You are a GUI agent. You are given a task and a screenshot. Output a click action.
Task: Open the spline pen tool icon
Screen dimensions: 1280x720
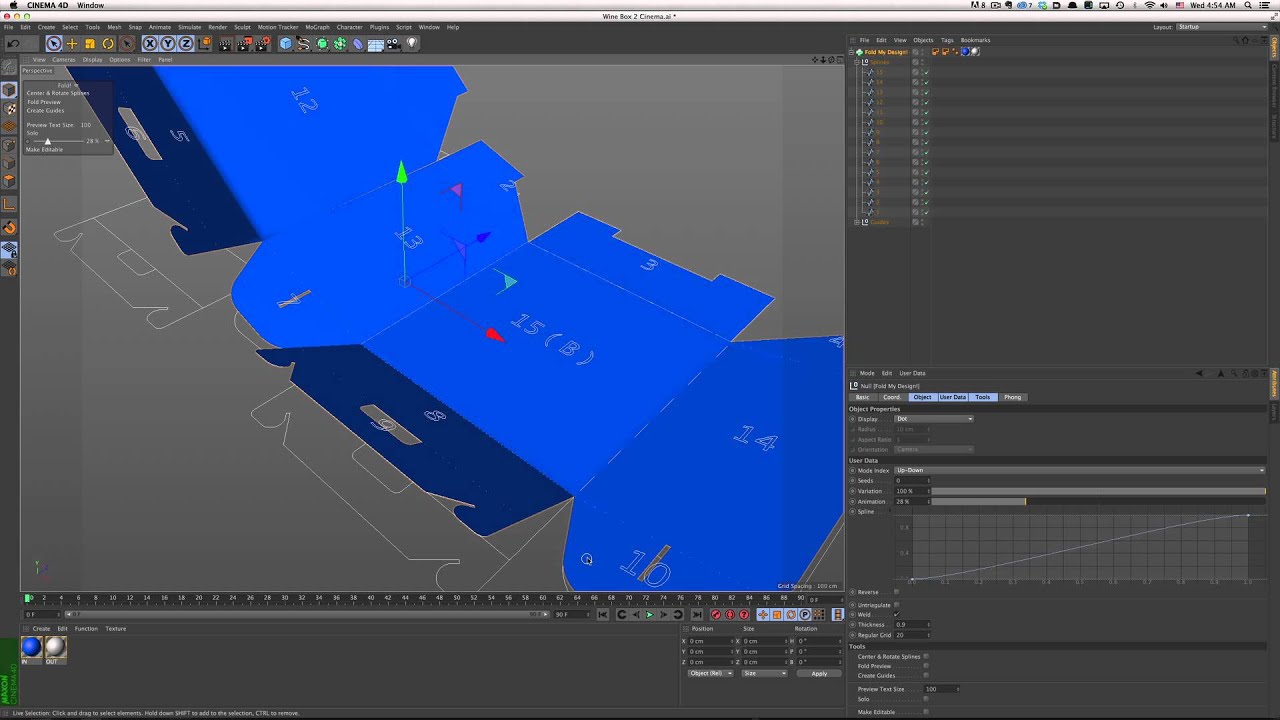click(x=304, y=44)
